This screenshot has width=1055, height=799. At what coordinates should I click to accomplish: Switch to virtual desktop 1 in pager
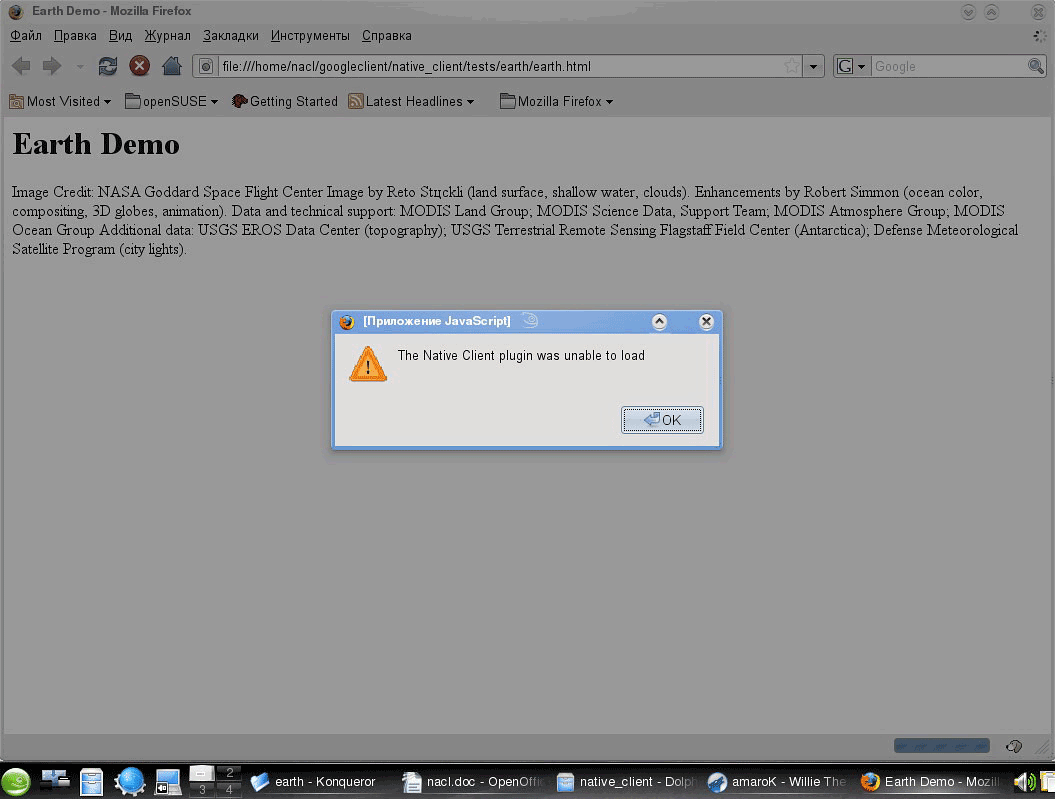[x=202, y=773]
